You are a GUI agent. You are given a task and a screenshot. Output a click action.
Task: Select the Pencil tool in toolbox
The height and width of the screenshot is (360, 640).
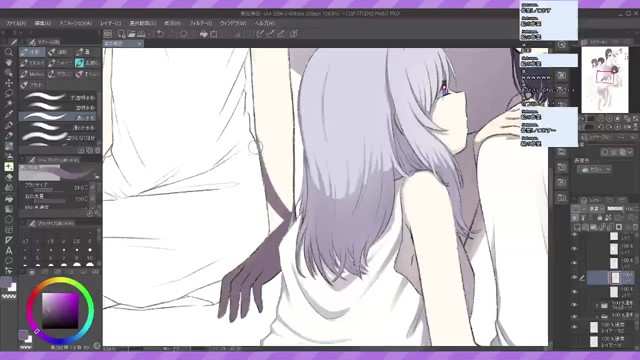[x=9, y=136]
